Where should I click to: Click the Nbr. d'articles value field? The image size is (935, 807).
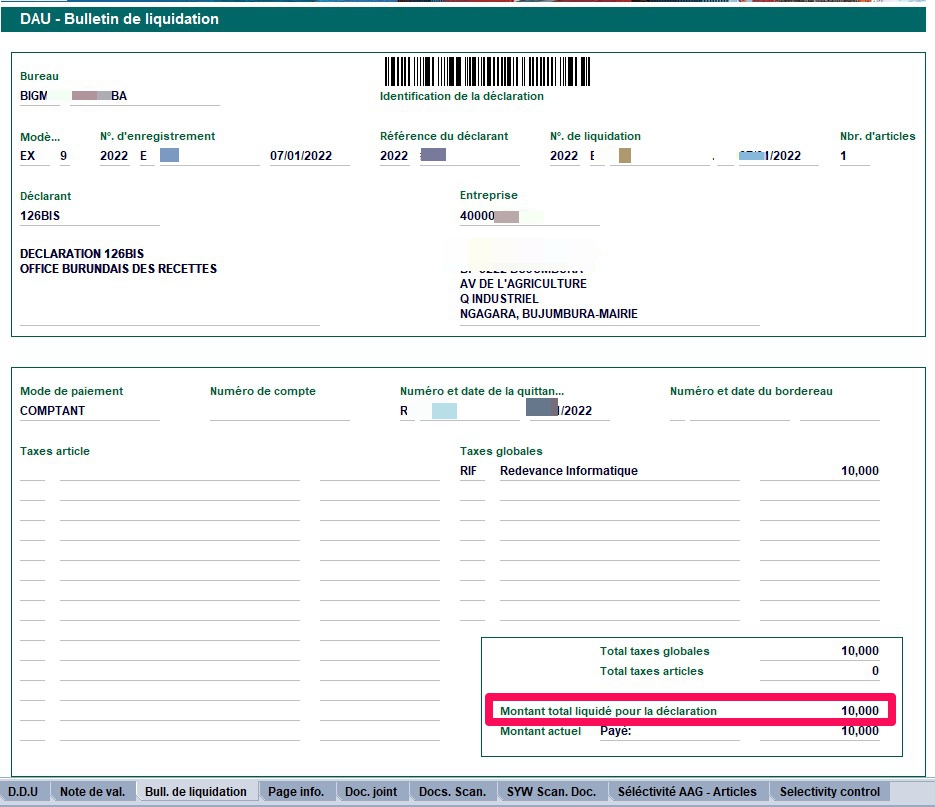[x=853, y=156]
